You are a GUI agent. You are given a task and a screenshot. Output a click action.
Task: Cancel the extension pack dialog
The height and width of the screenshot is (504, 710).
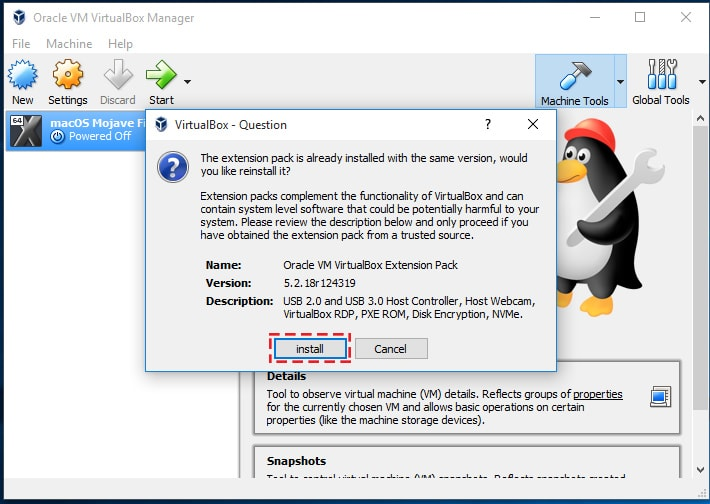click(x=390, y=349)
